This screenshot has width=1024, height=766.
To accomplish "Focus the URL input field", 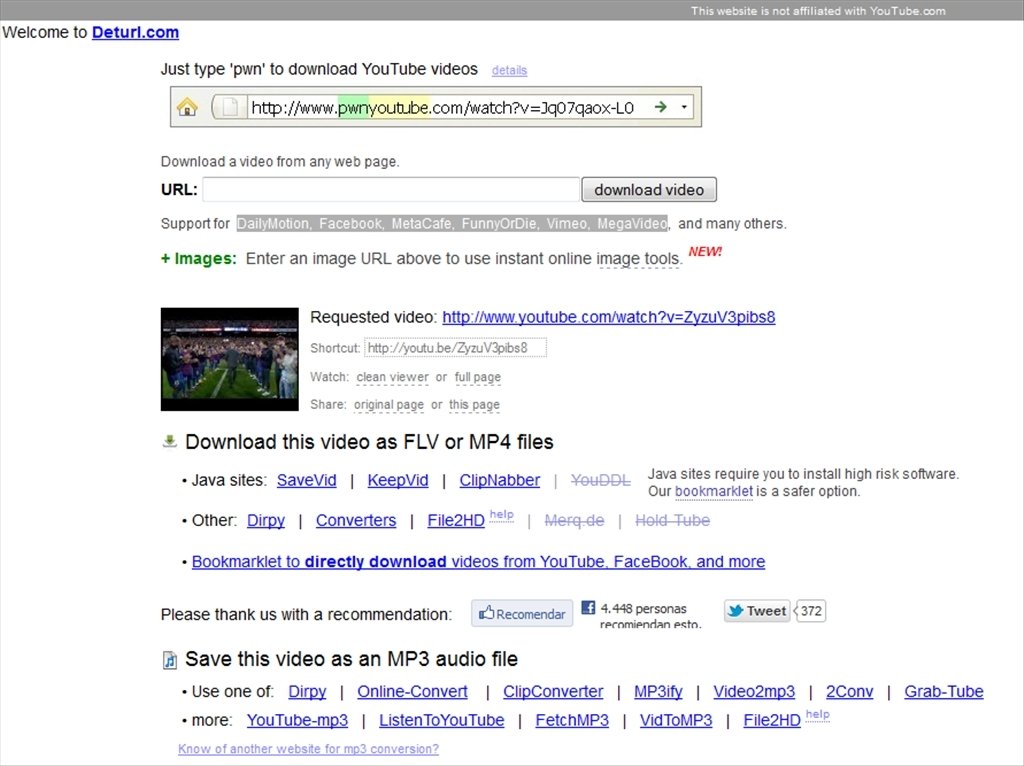I will click(x=391, y=189).
